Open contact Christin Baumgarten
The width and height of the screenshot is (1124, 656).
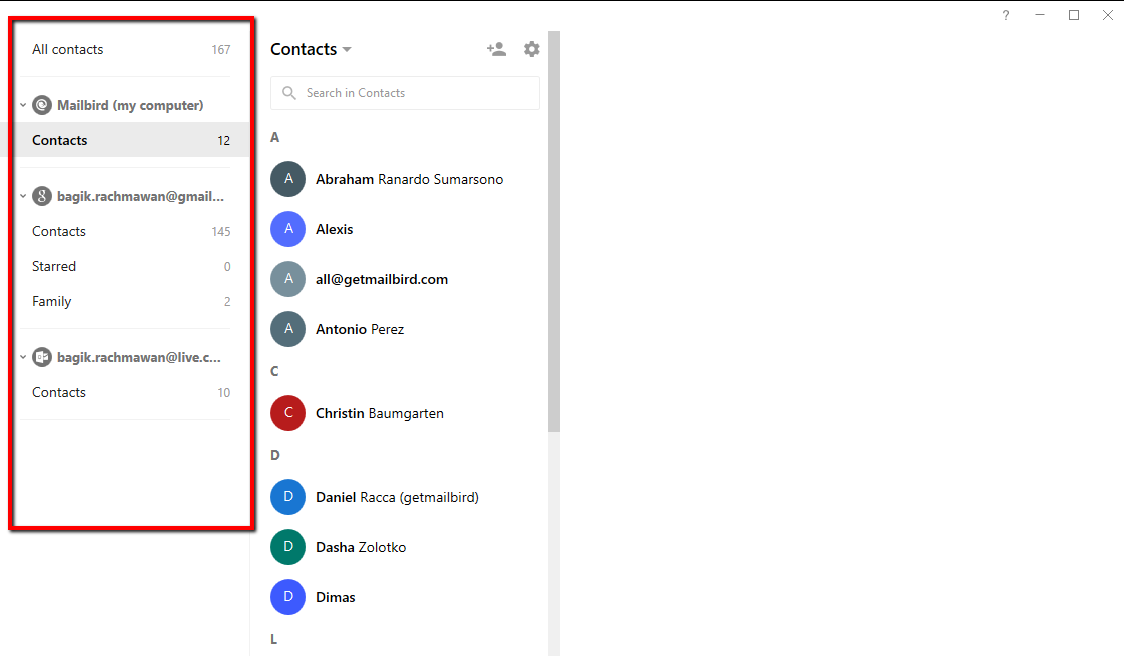380,414
